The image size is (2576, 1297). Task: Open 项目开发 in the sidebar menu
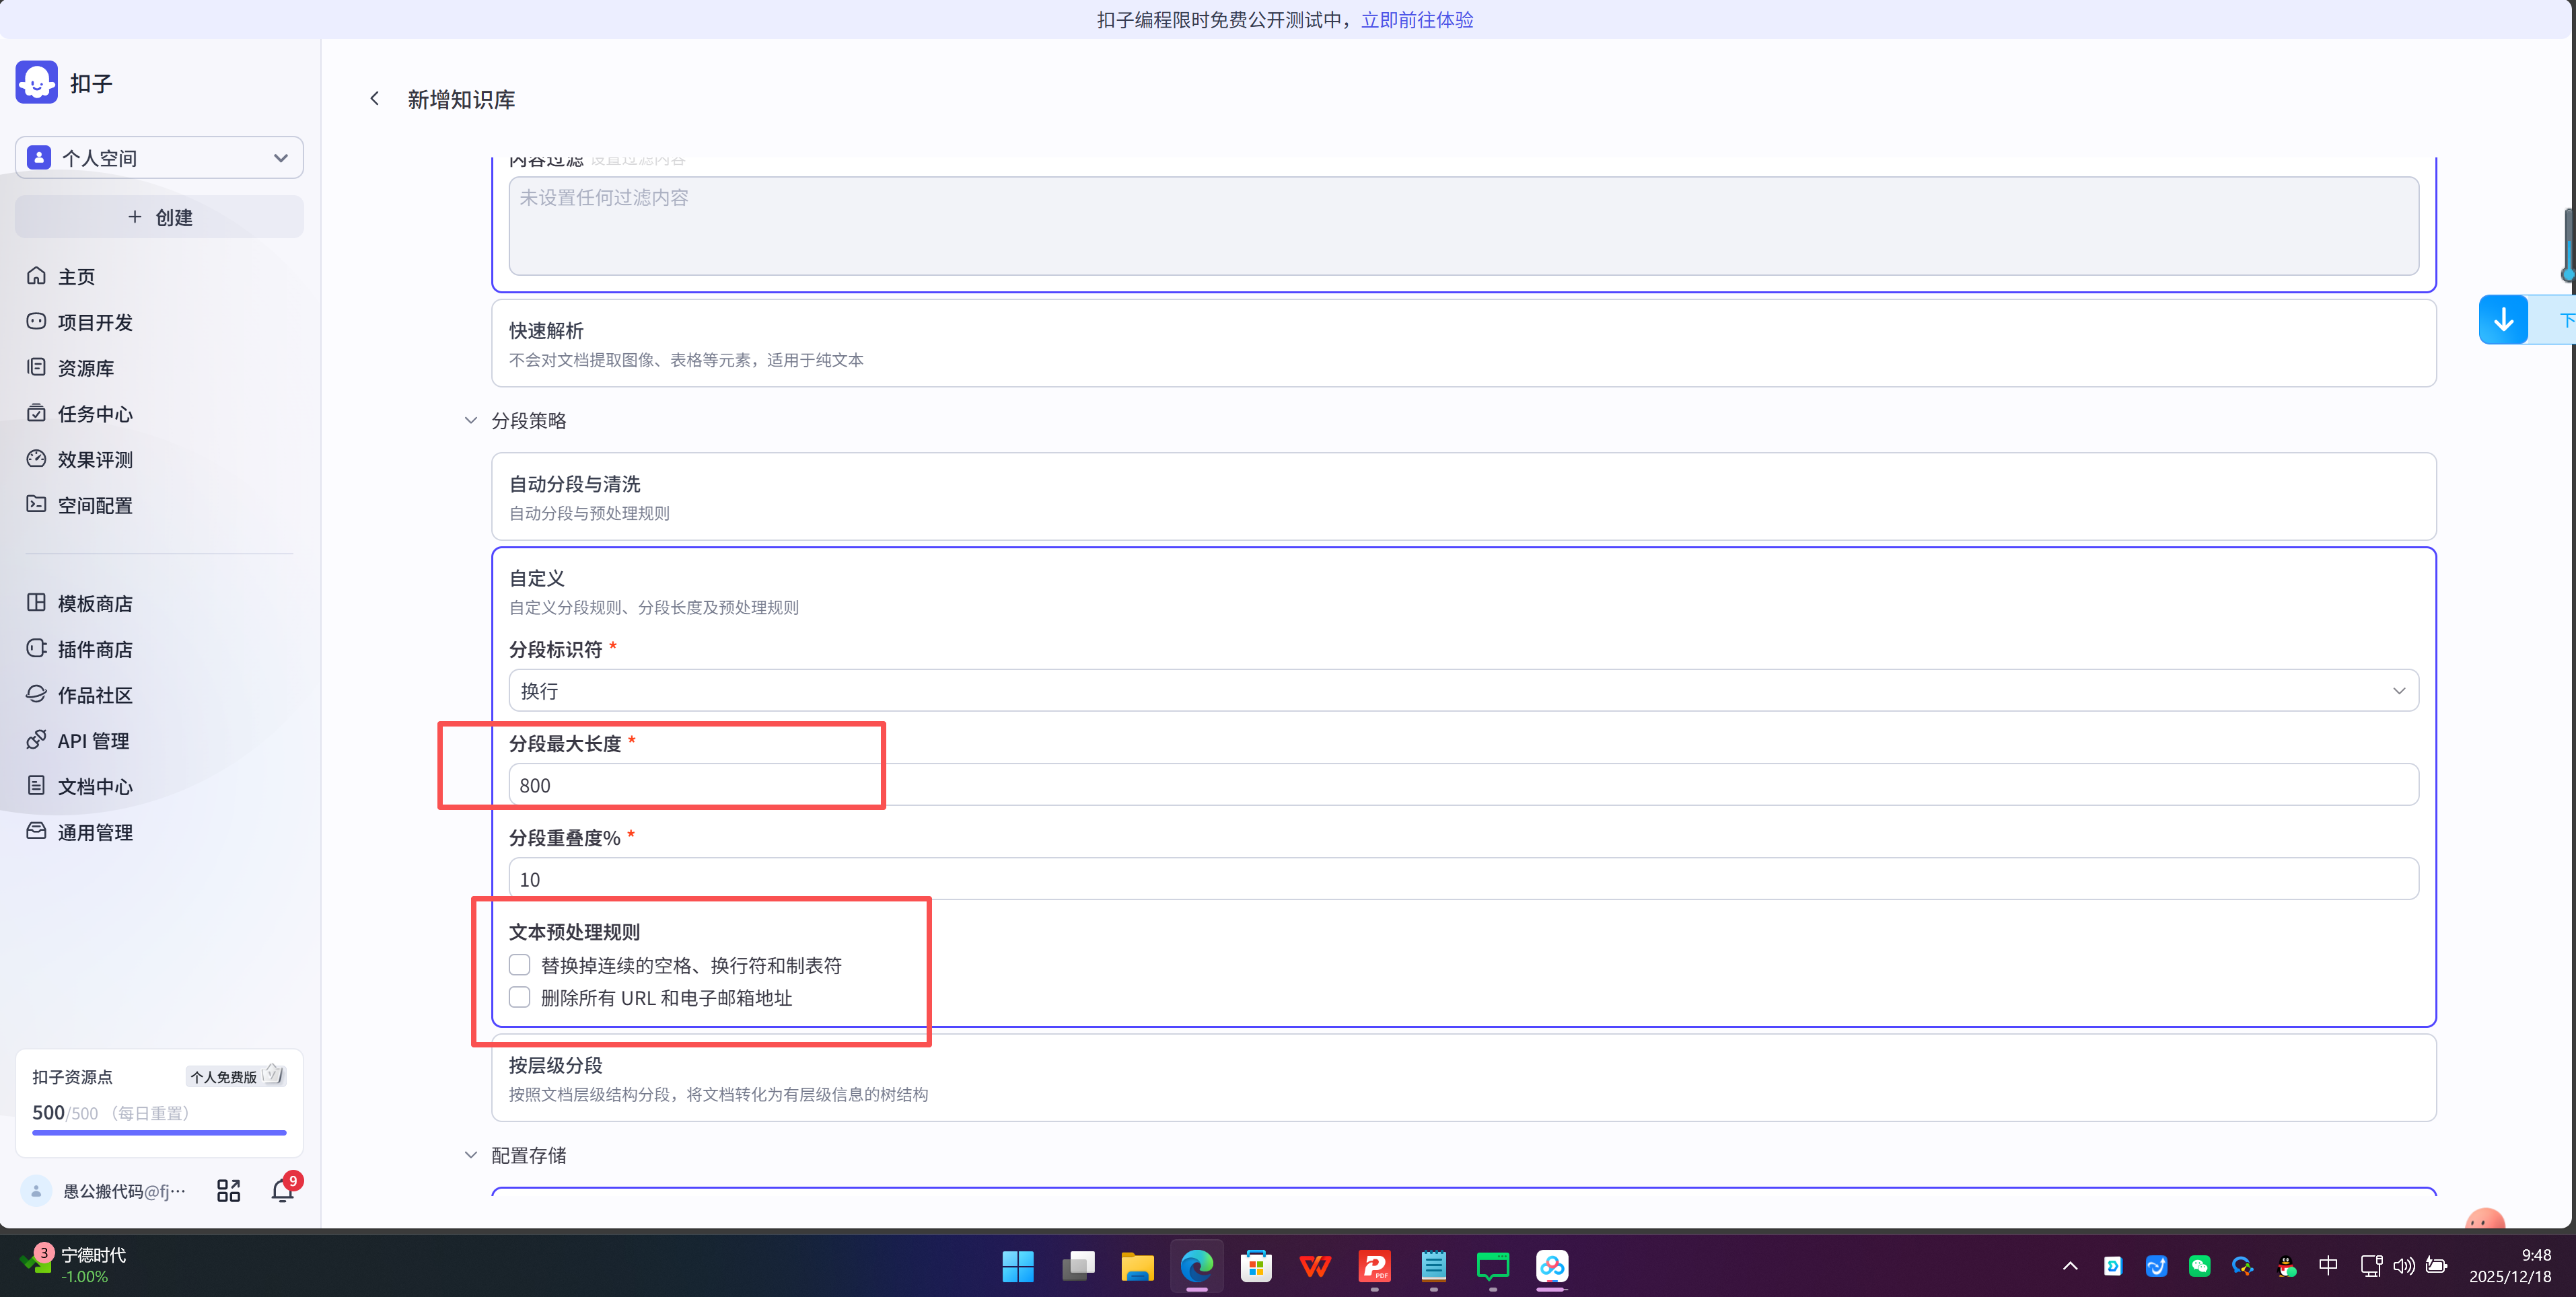point(94,322)
